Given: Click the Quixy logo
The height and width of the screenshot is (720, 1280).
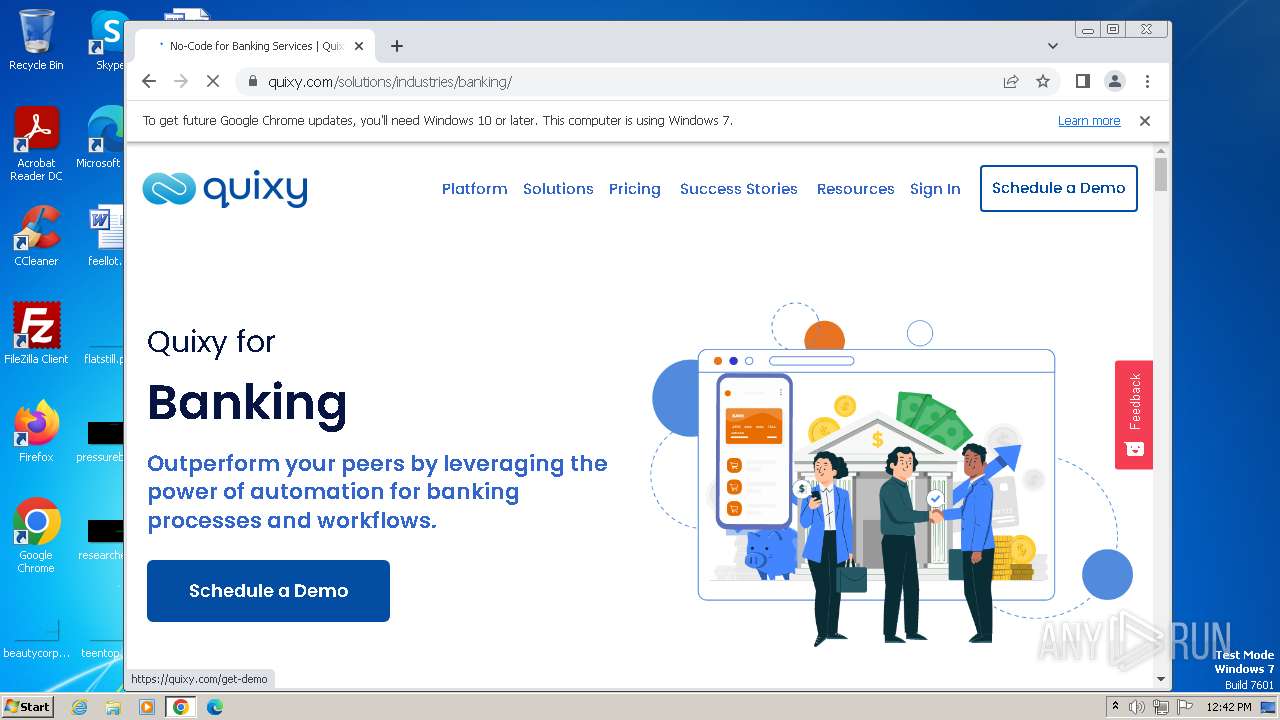Looking at the screenshot, I should 225,188.
